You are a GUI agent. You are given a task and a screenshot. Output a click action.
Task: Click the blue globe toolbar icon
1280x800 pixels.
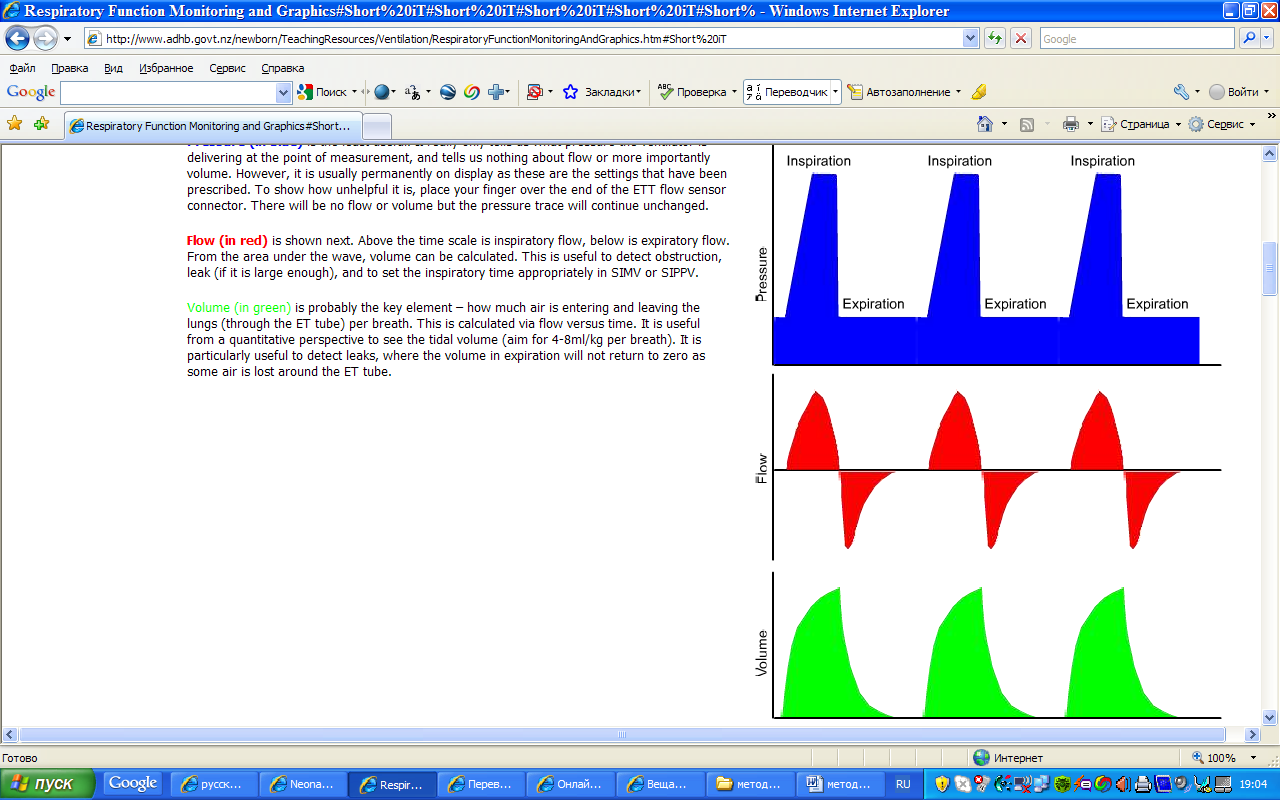click(382, 92)
